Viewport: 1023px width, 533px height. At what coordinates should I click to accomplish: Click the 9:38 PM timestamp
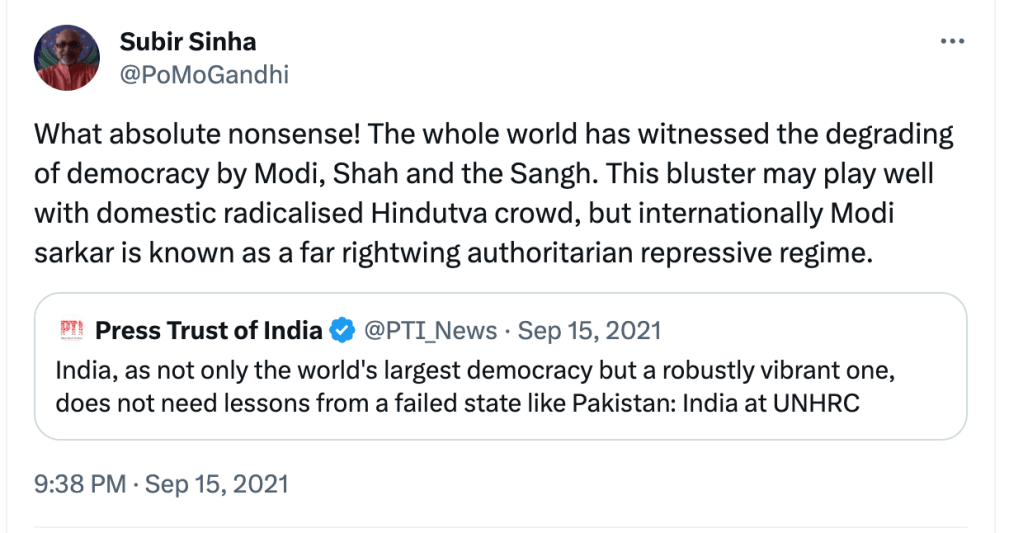(x=79, y=484)
